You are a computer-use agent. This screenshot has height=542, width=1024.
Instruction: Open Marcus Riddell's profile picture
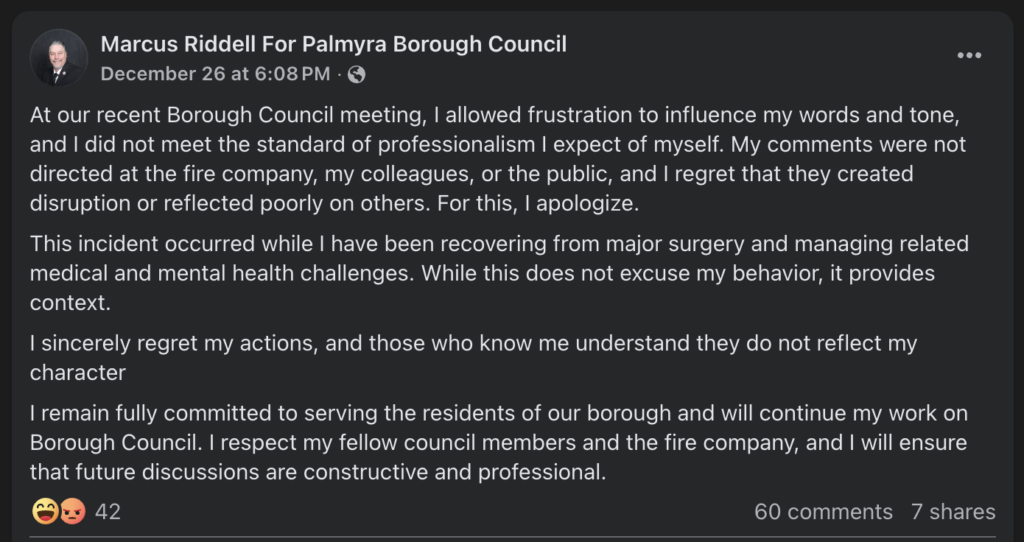click(x=59, y=57)
